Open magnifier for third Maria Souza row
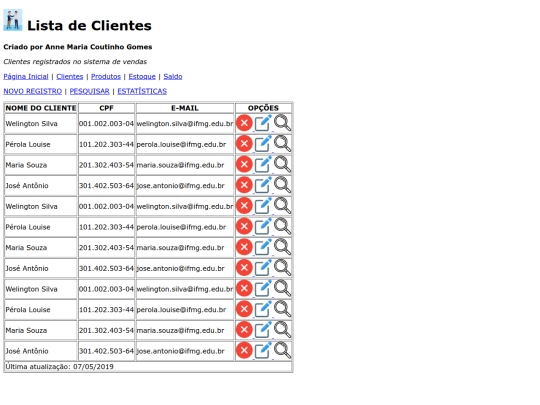Viewport: 540px width, 405px height. [282, 330]
